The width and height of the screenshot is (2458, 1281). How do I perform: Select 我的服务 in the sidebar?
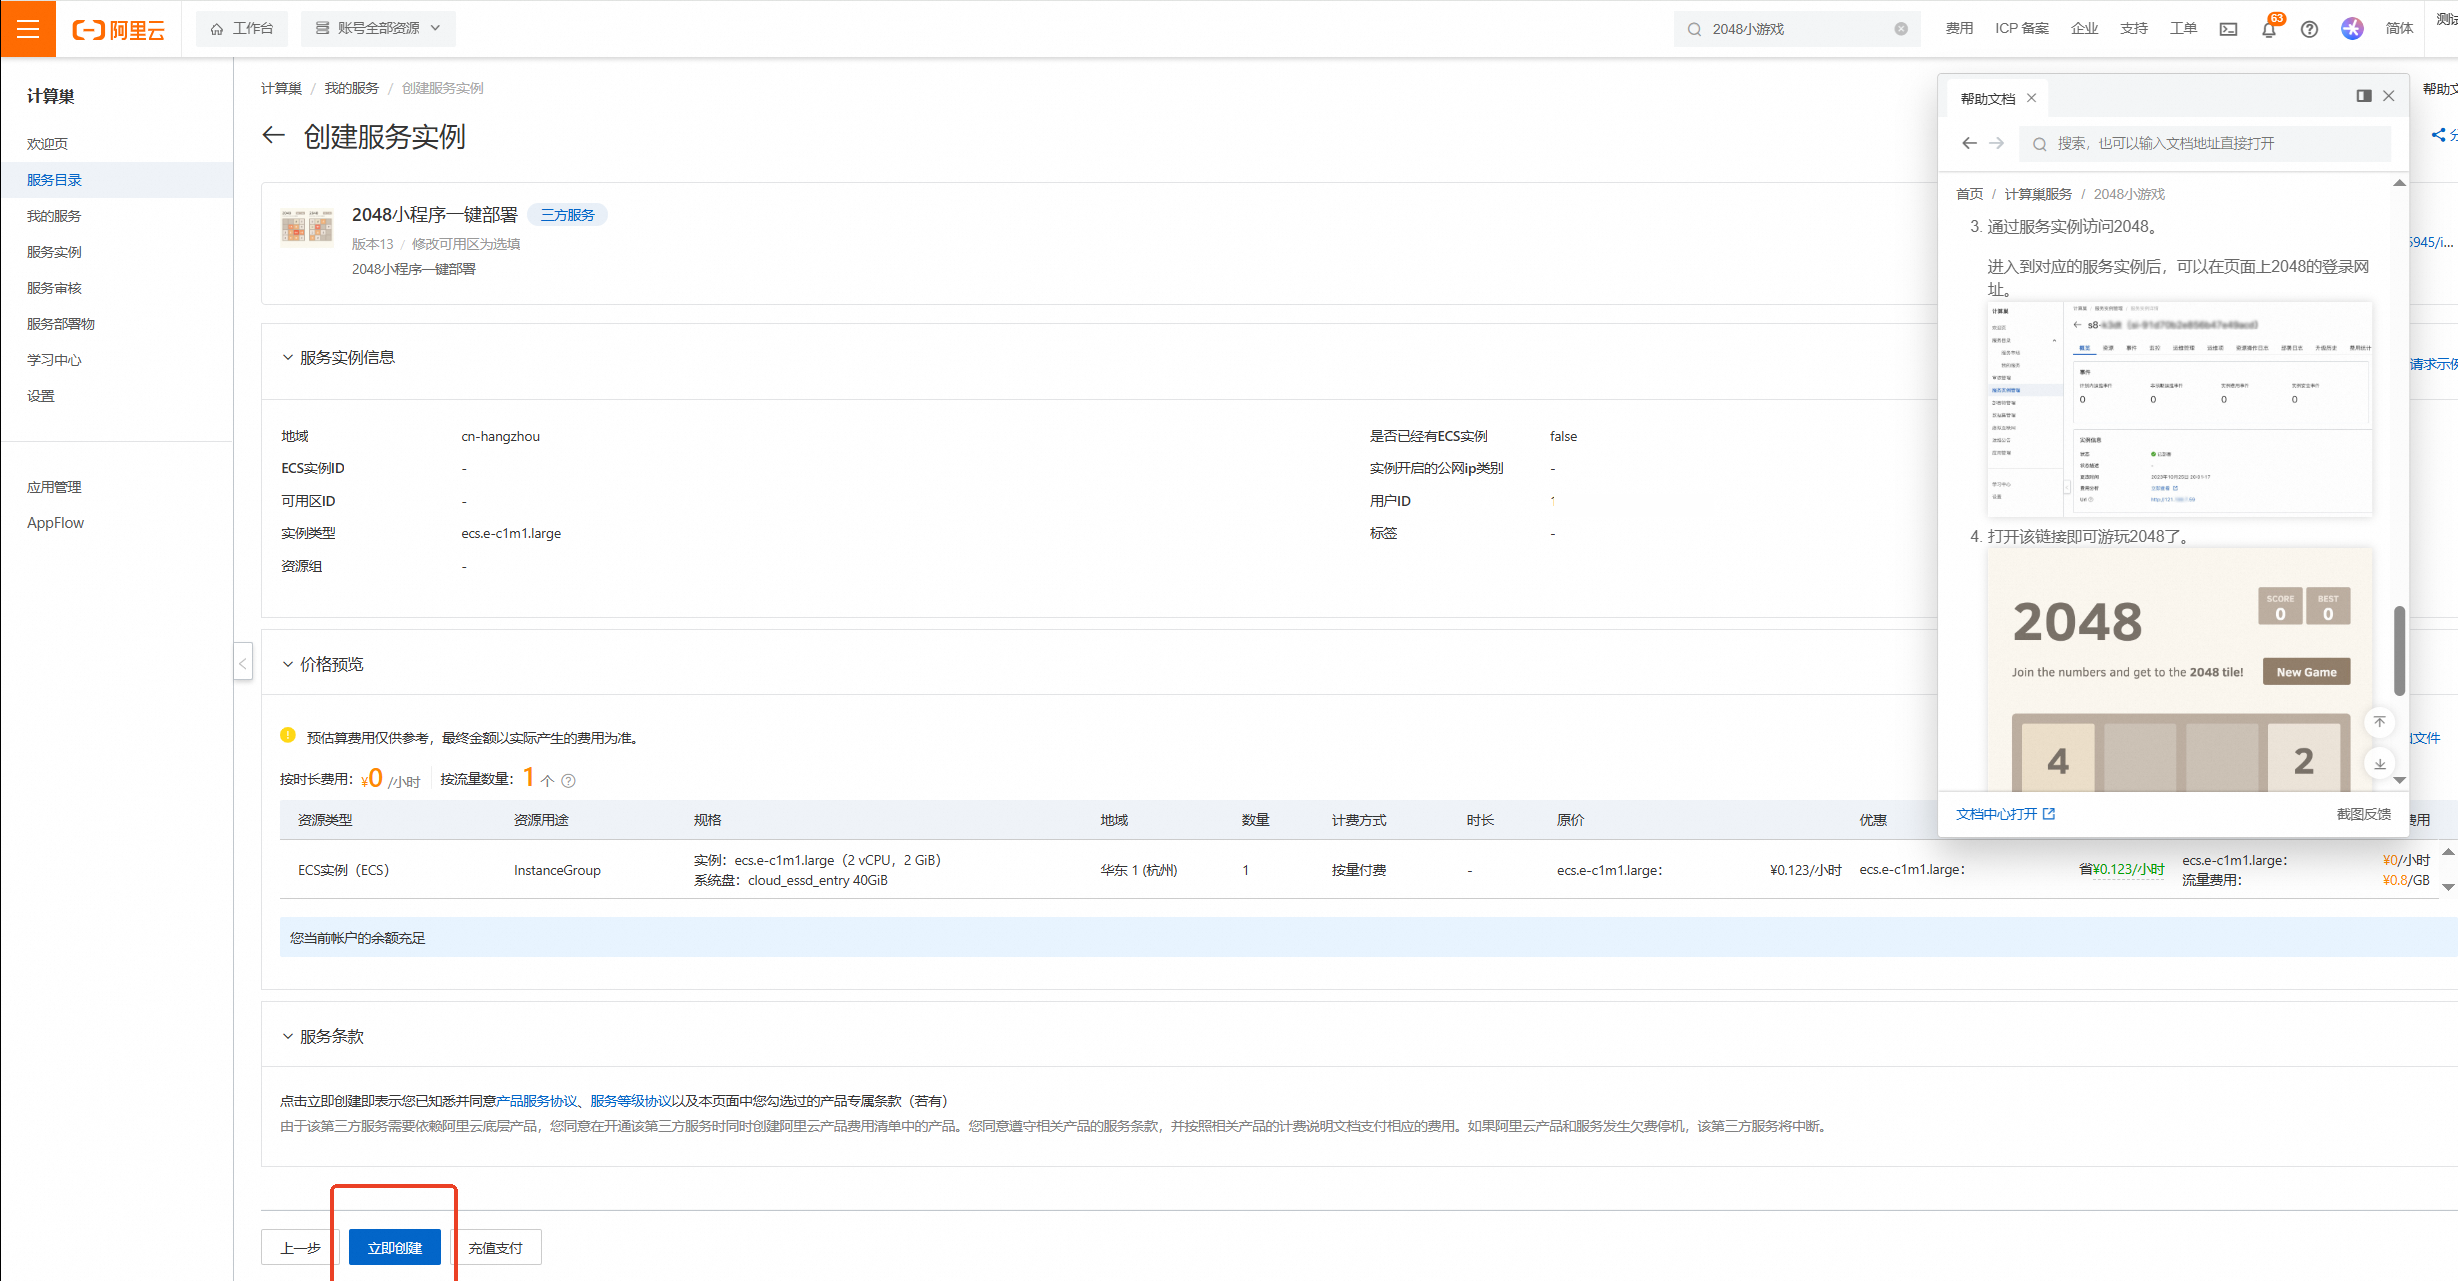(54, 216)
